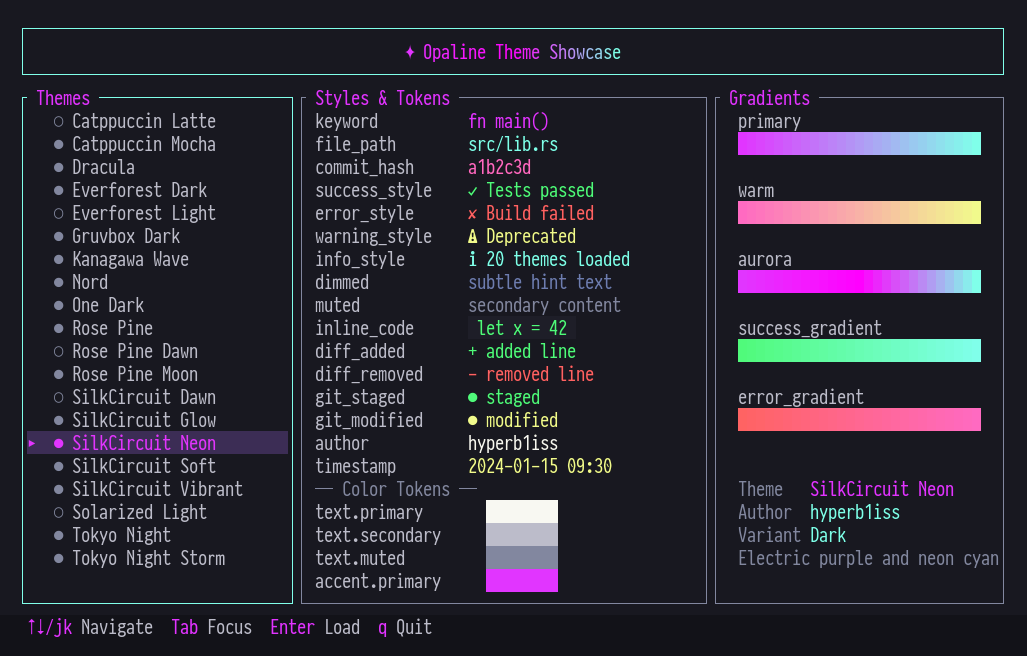This screenshot has height=656, width=1027.
Task: Click the 'let x = 42' inline code
Action: [x=522, y=328]
